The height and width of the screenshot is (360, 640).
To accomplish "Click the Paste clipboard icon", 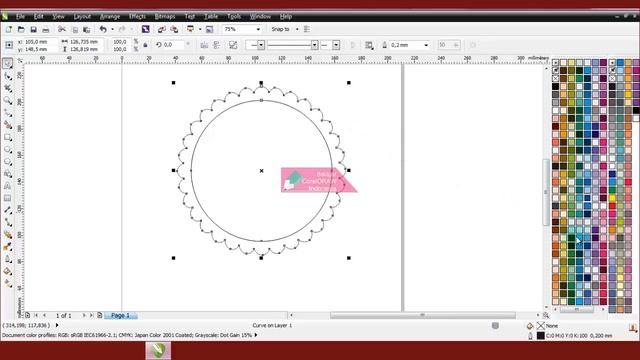I will point(87,29).
